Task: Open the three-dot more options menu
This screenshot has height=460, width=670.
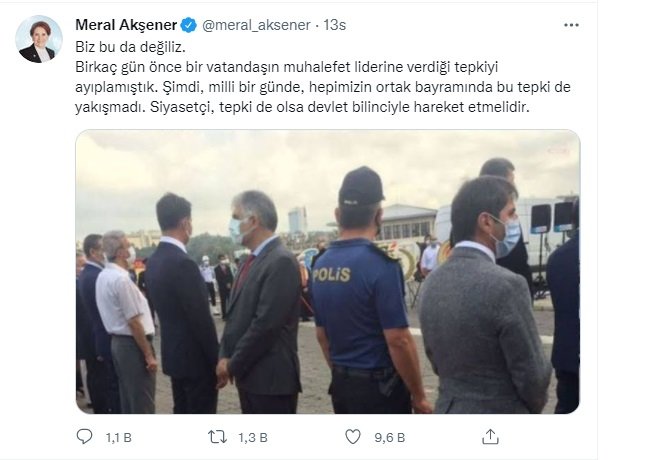Action: click(x=571, y=25)
